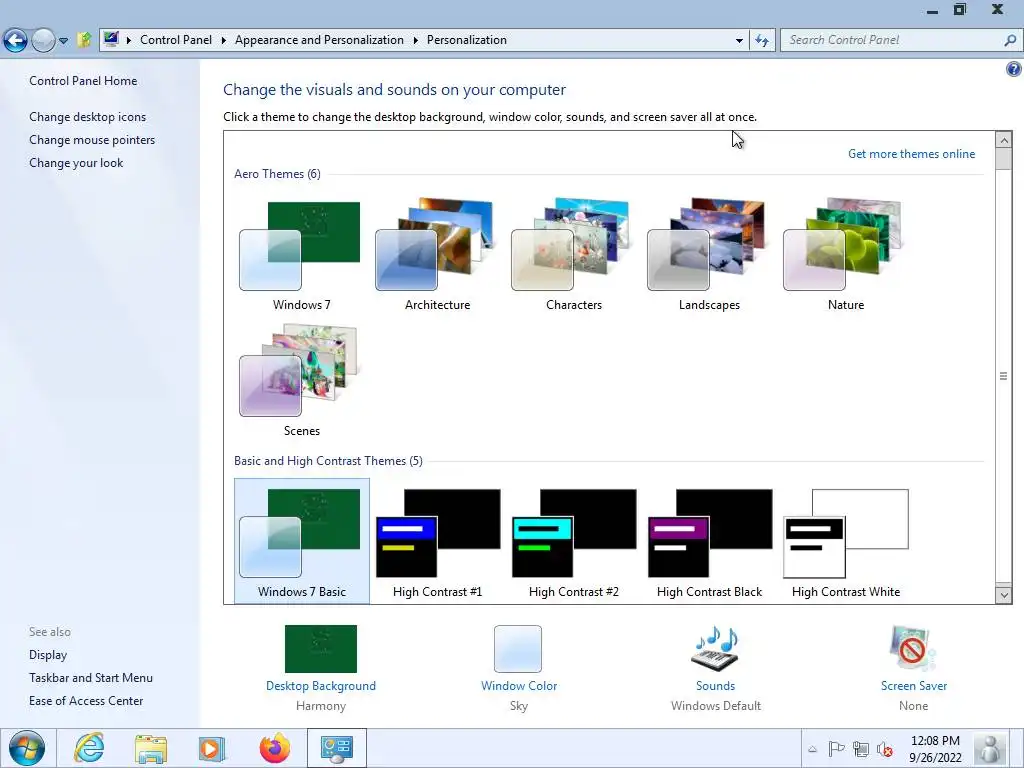Launch Firefox from the taskbar
This screenshot has height=768, width=1024.
click(274, 748)
